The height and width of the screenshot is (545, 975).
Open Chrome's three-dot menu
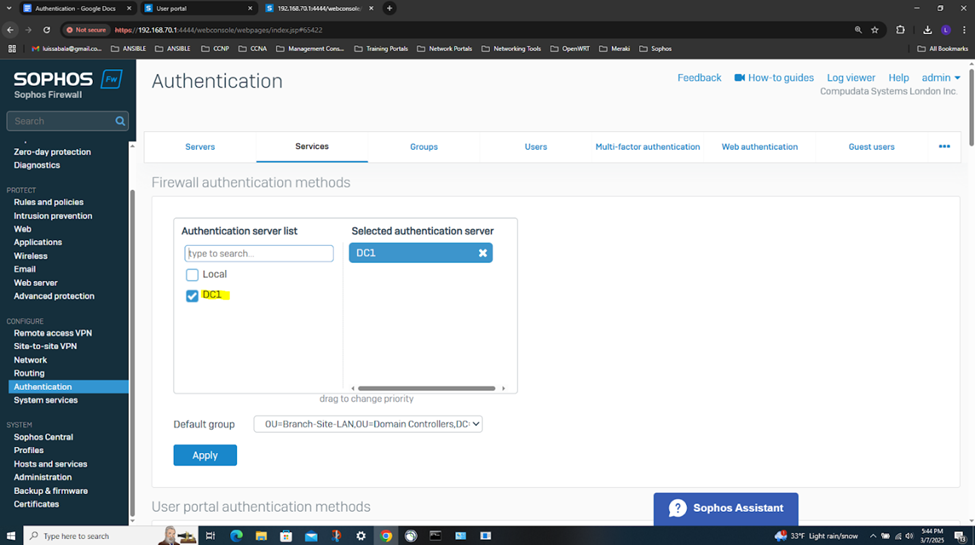tap(964, 30)
